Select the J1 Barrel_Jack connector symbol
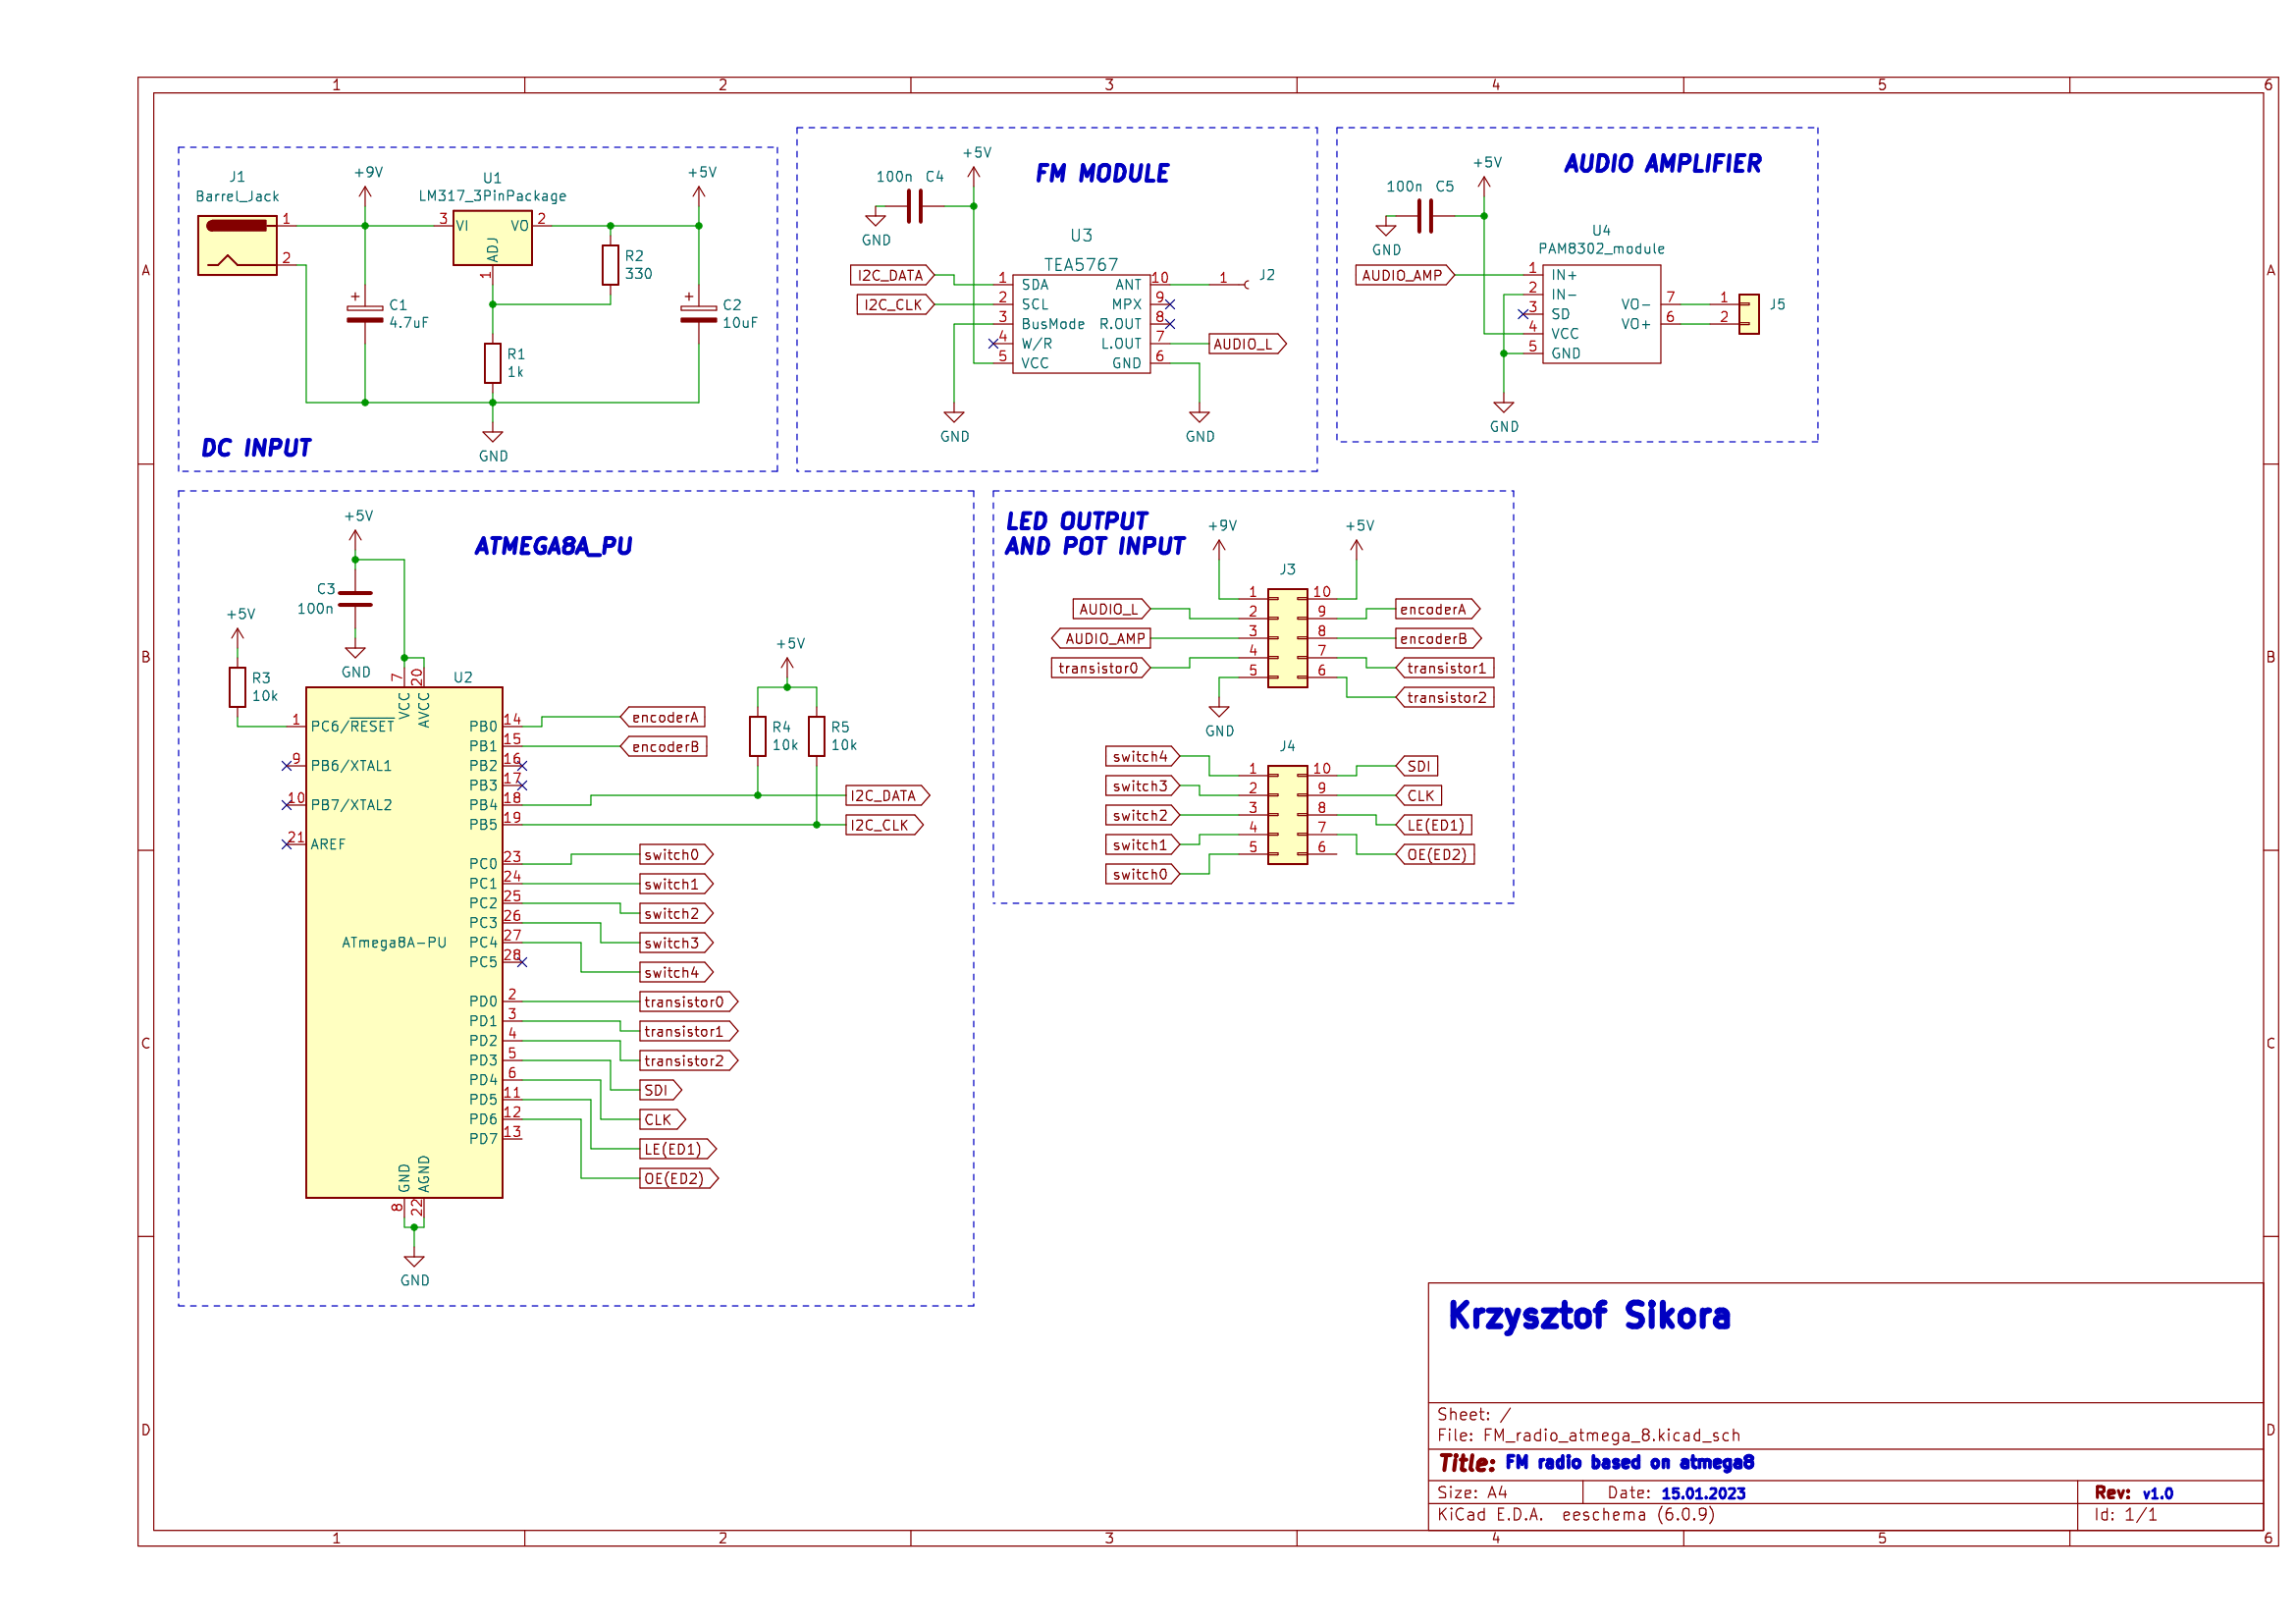The image size is (2296, 1624). click(x=237, y=245)
